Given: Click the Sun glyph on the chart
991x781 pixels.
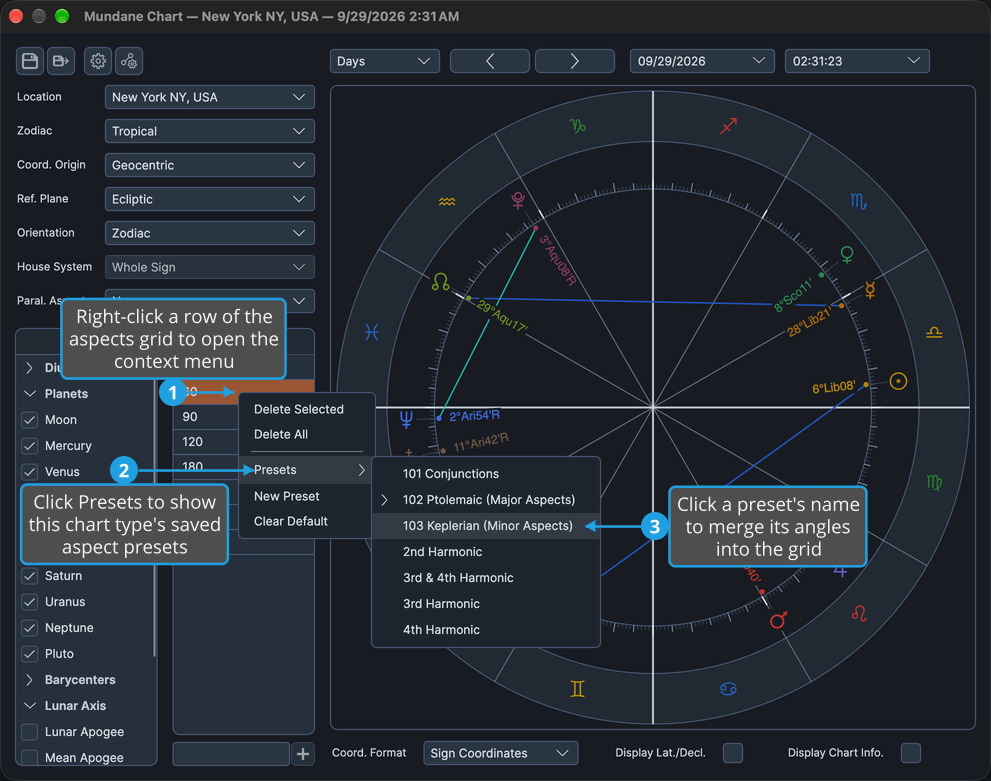Looking at the screenshot, I should click(x=898, y=381).
